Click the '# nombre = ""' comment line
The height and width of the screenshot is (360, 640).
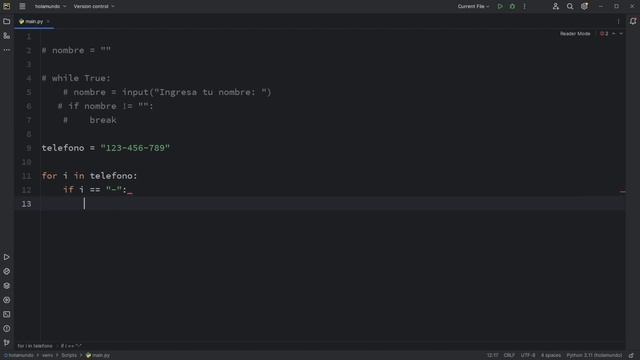pos(76,51)
